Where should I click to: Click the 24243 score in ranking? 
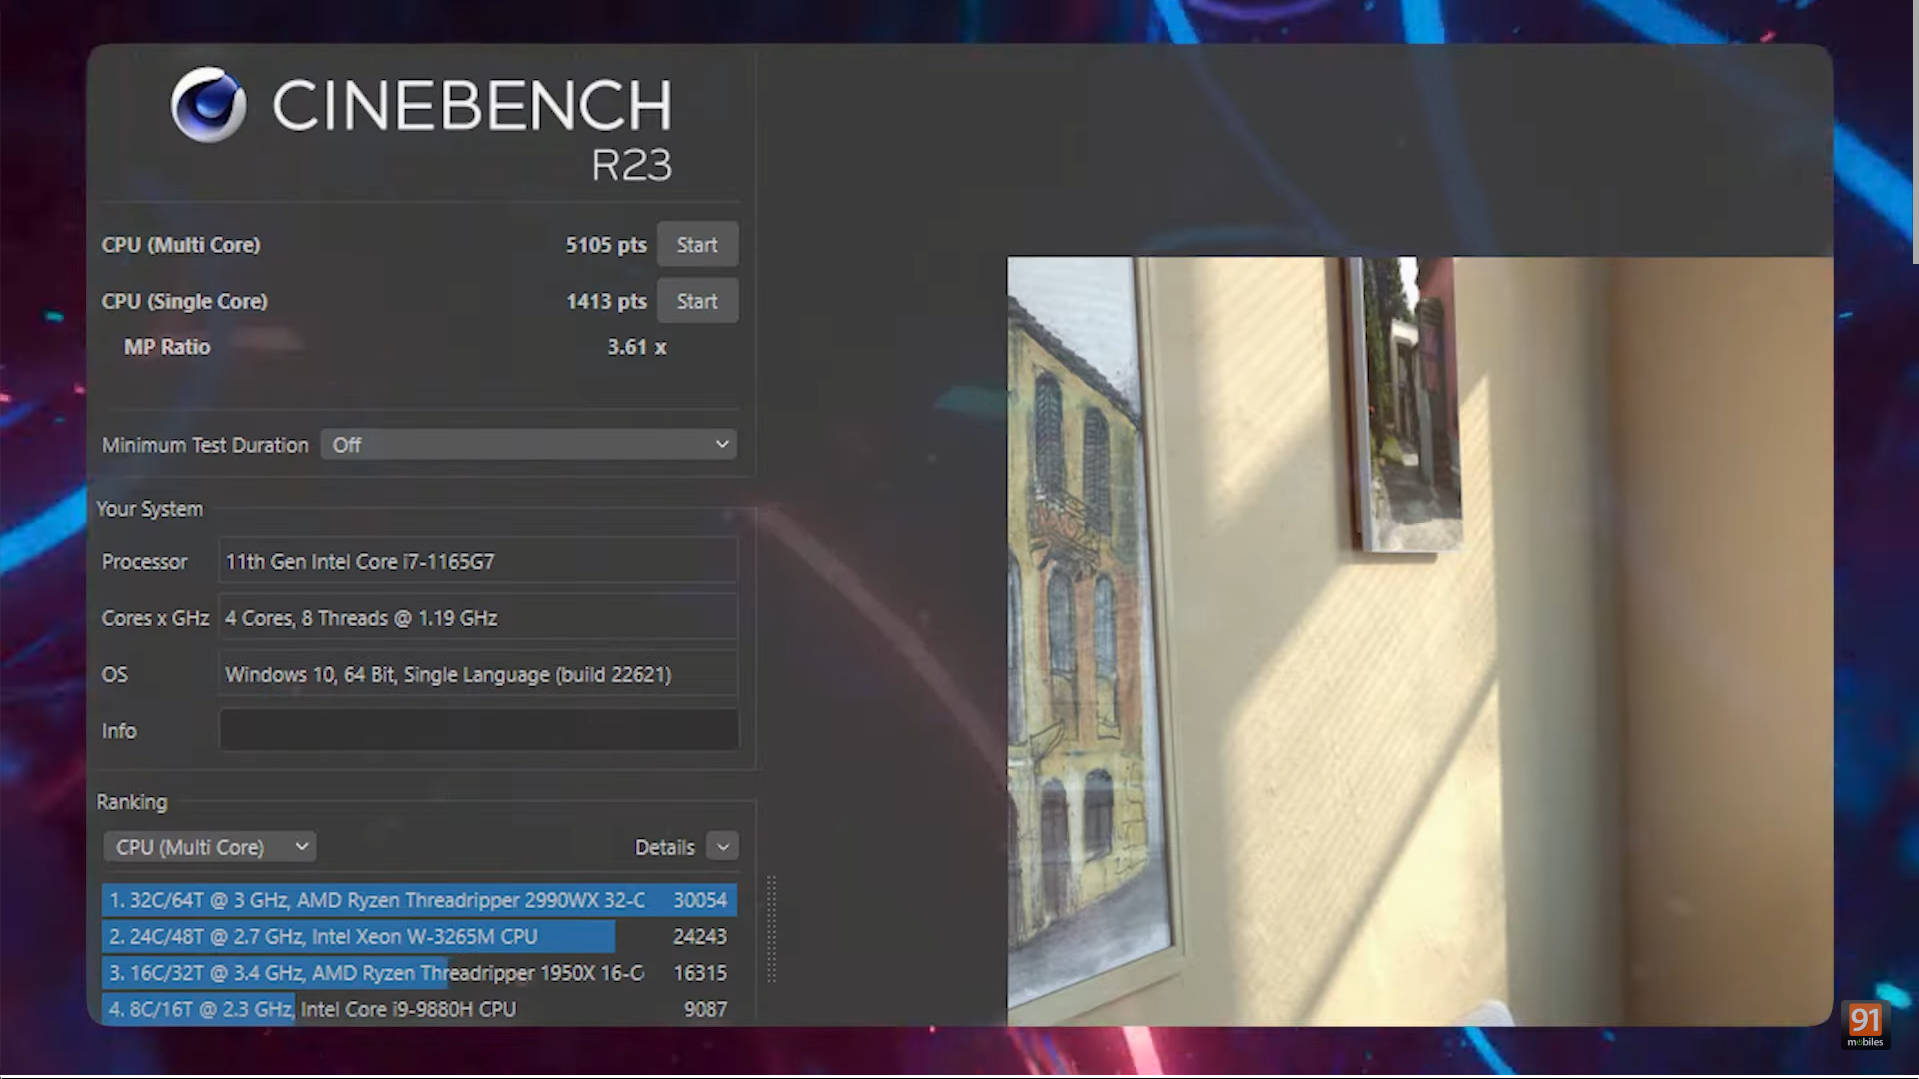700,936
